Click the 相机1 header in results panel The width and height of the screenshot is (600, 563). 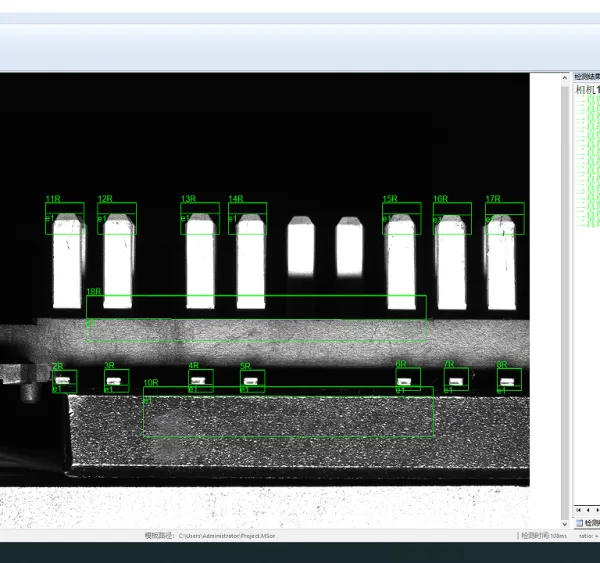click(587, 90)
